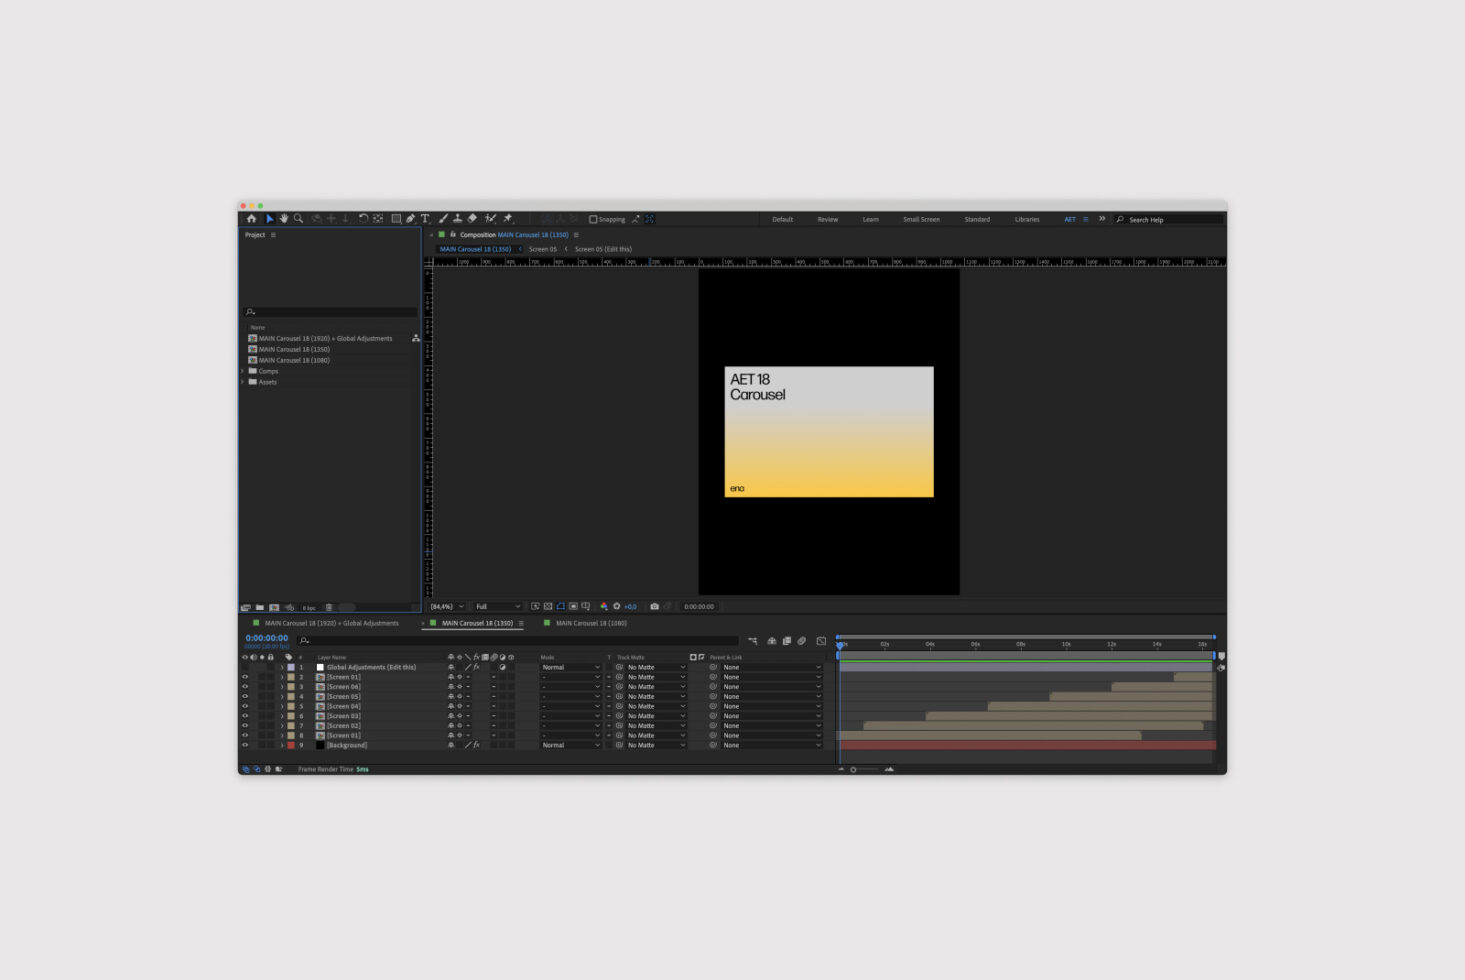
Task: Open the Graph Editor icon
Action: point(821,641)
